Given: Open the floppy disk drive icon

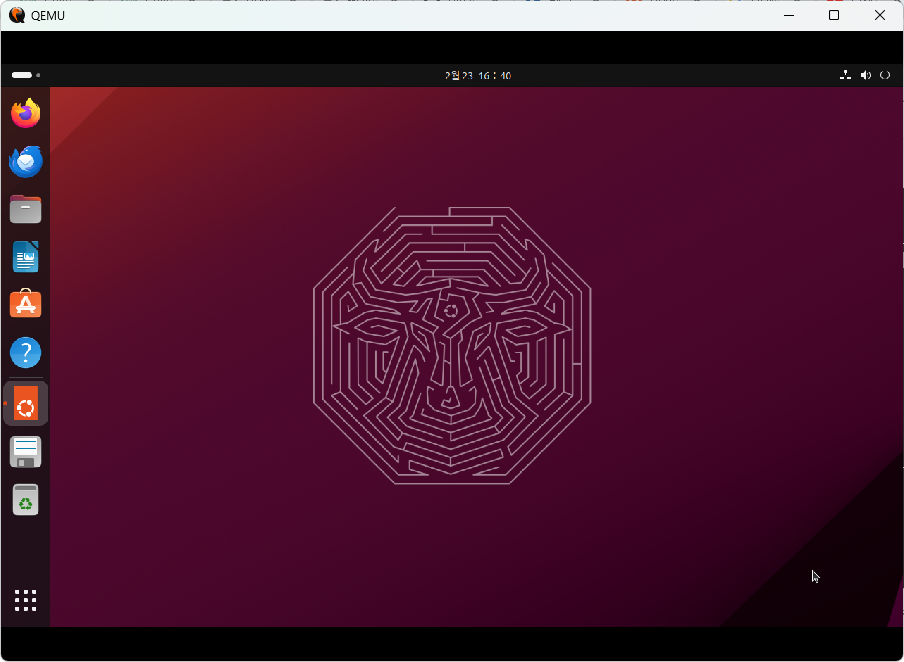Looking at the screenshot, I should pos(25,452).
